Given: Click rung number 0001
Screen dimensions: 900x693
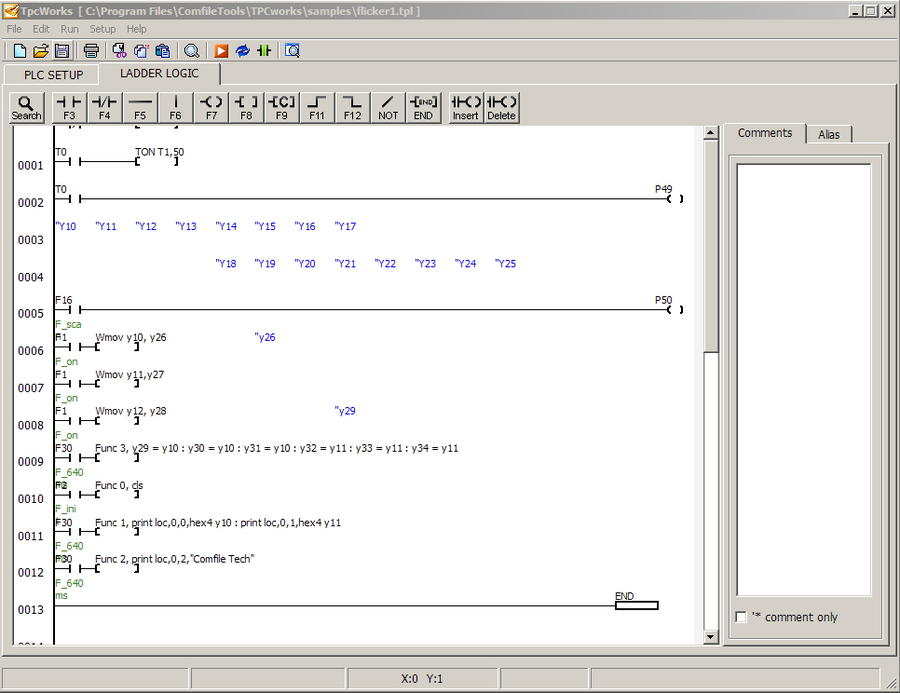Looking at the screenshot, I should [x=30, y=166].
